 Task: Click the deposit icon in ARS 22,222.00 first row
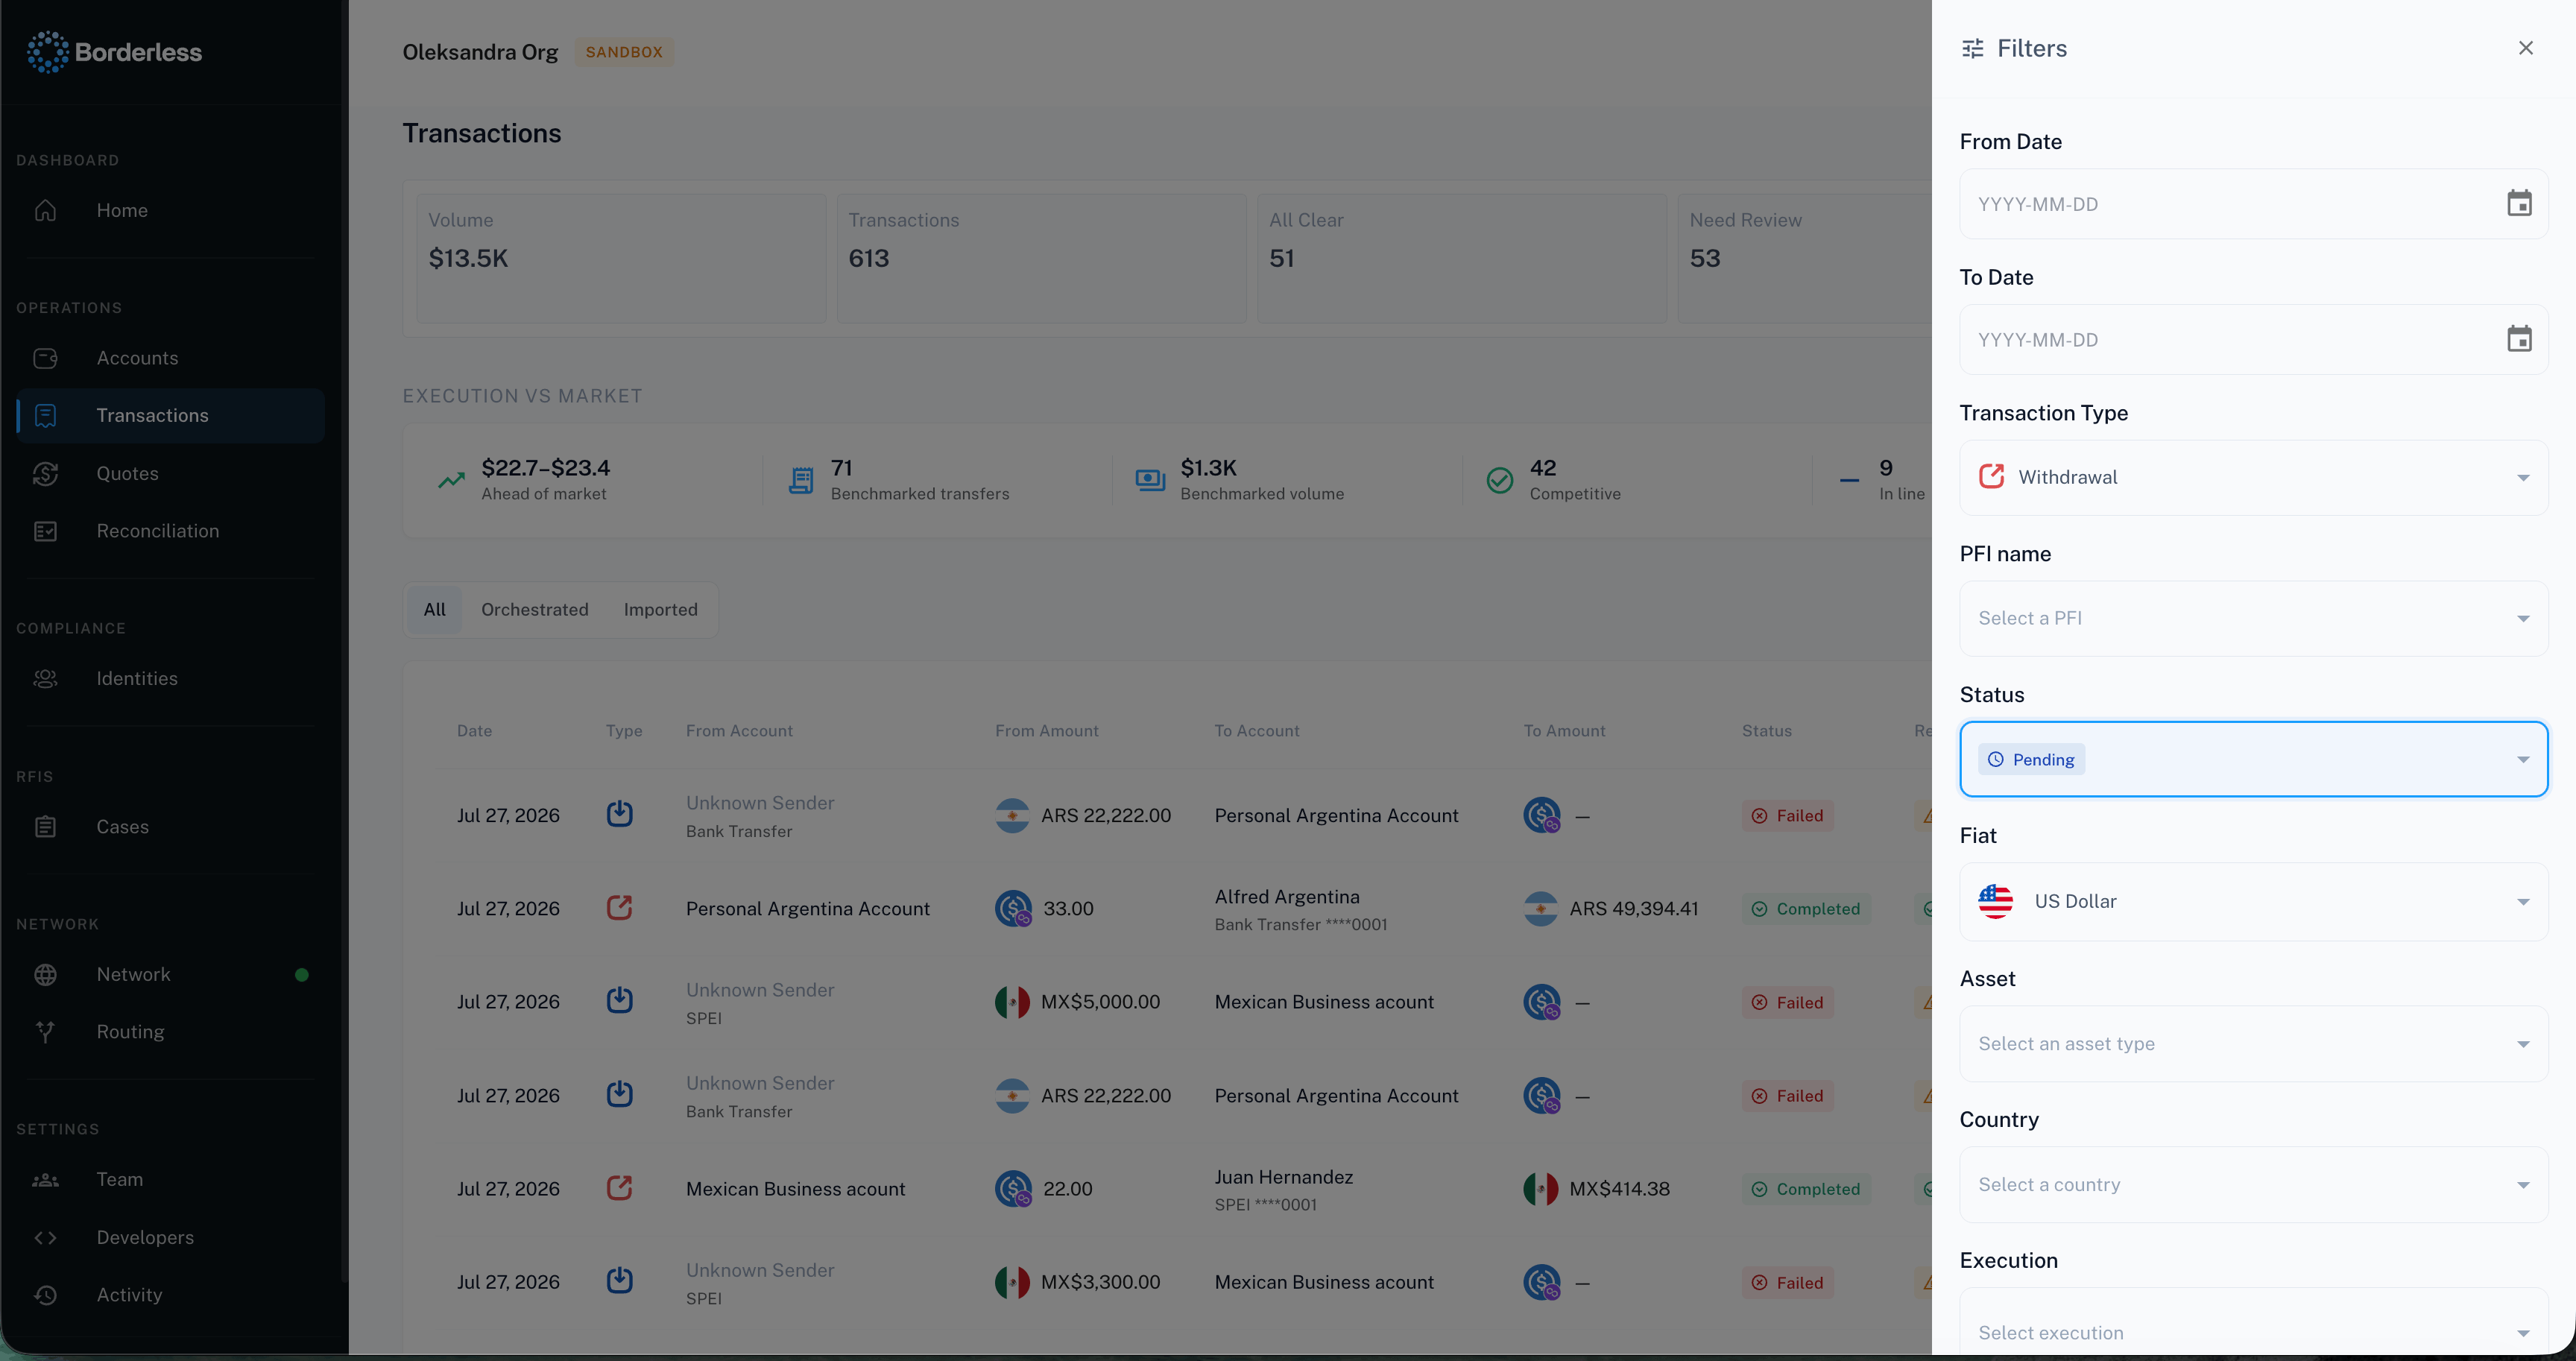pos(619,814)
